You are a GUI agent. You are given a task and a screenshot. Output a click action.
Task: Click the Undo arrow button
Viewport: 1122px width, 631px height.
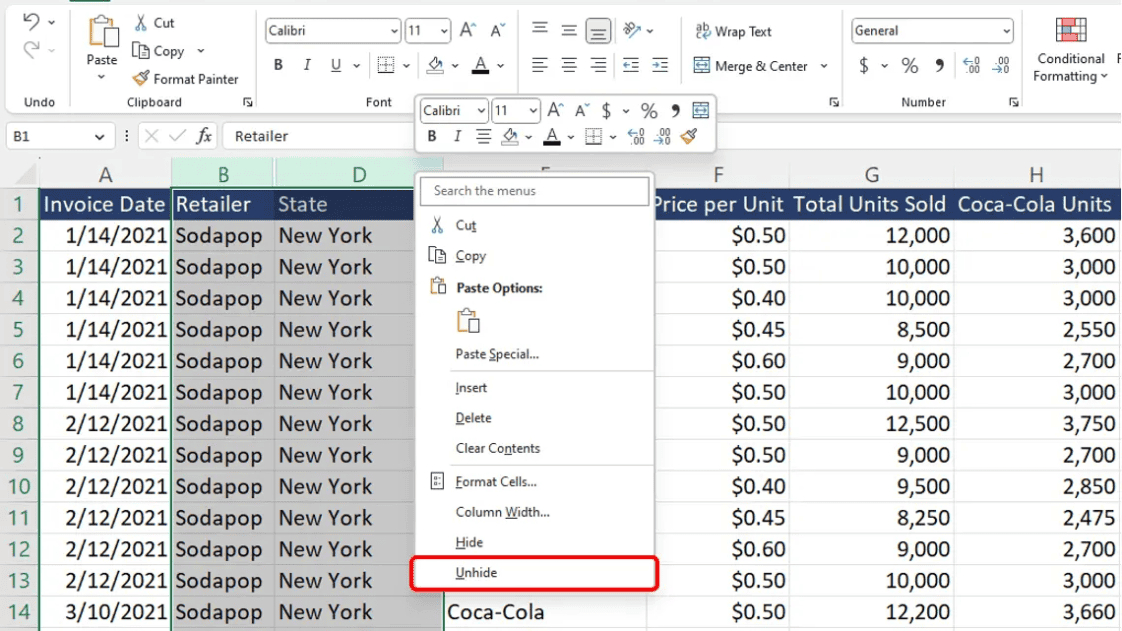(x=32, y=22)
